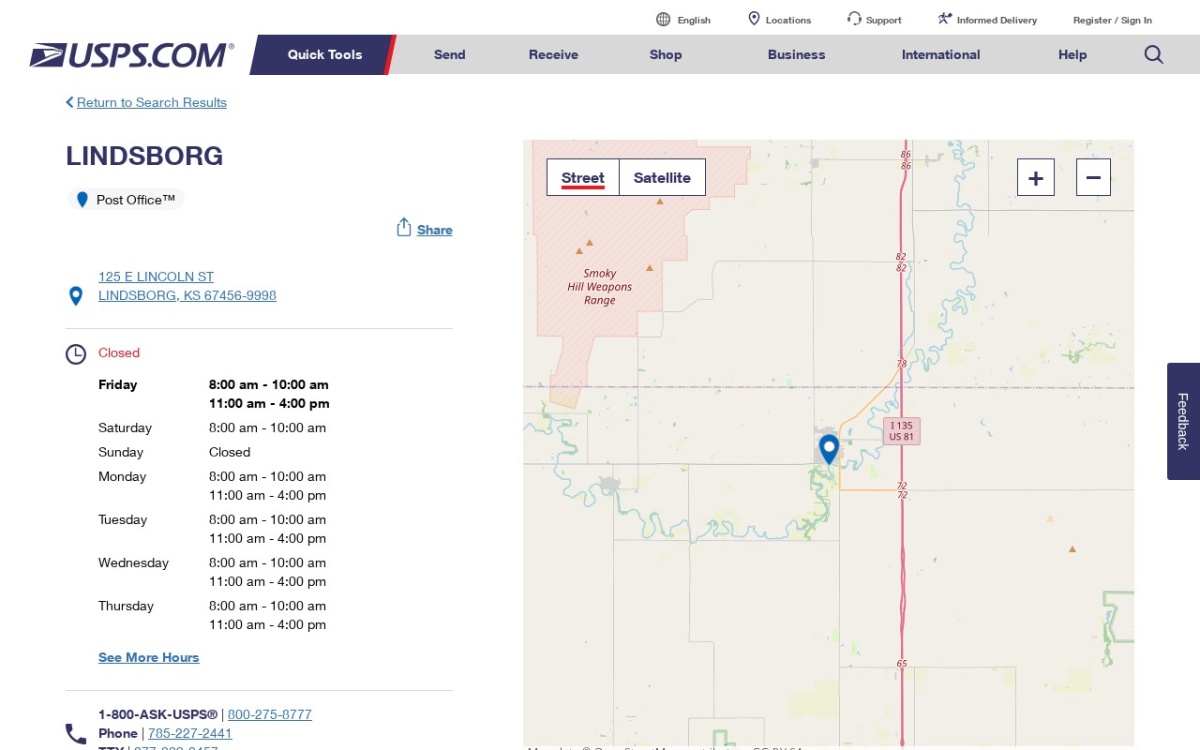
Task: Click the Informed Delivery icon
Action: [945, 19]
